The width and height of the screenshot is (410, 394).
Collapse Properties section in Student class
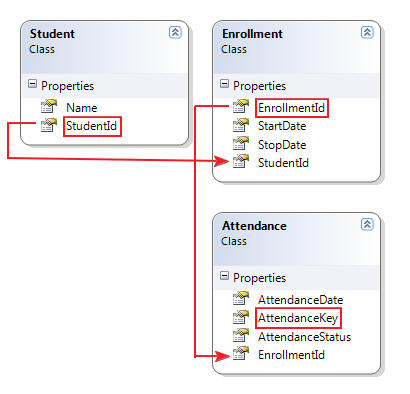tap(32, 84)
